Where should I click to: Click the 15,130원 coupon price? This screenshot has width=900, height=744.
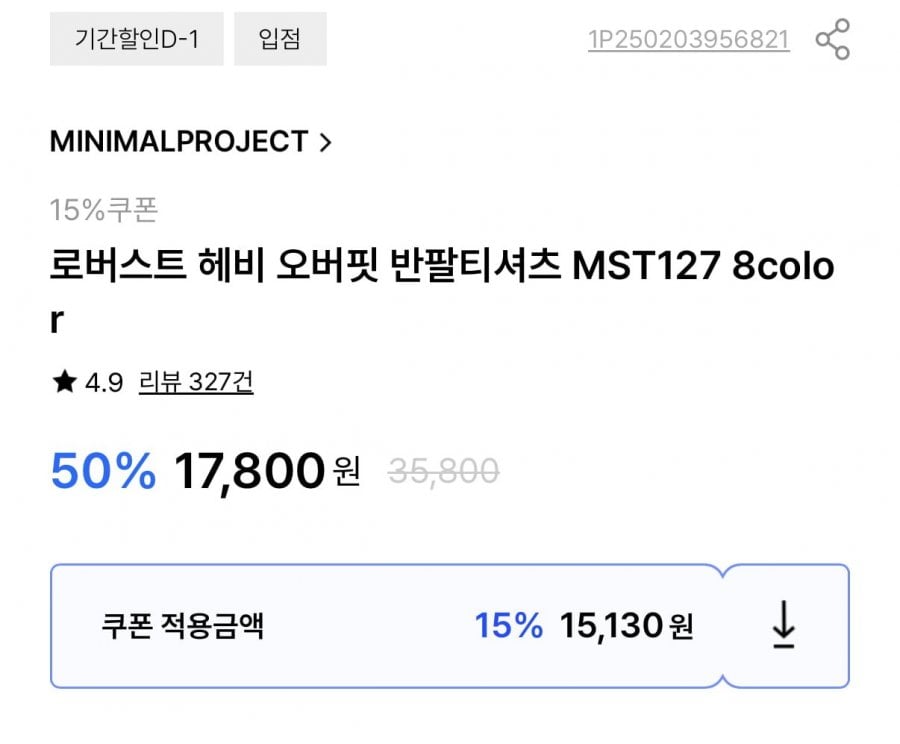point(625,626)
